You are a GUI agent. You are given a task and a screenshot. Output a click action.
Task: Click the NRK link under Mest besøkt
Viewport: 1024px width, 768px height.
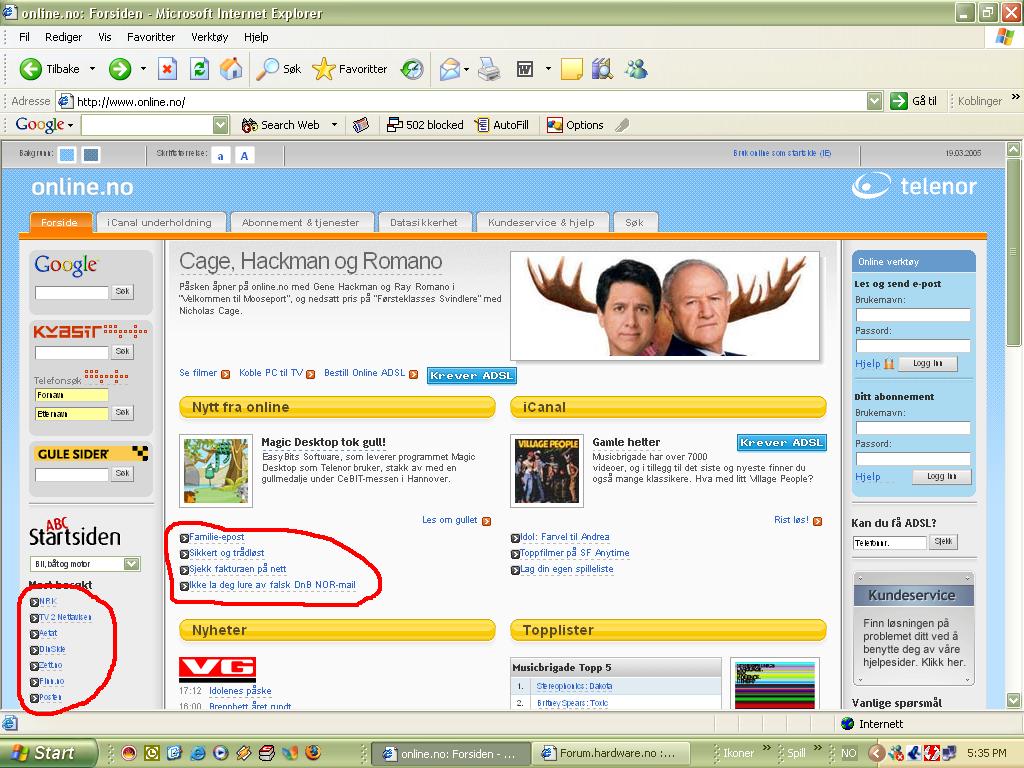[x=48, y=601]
